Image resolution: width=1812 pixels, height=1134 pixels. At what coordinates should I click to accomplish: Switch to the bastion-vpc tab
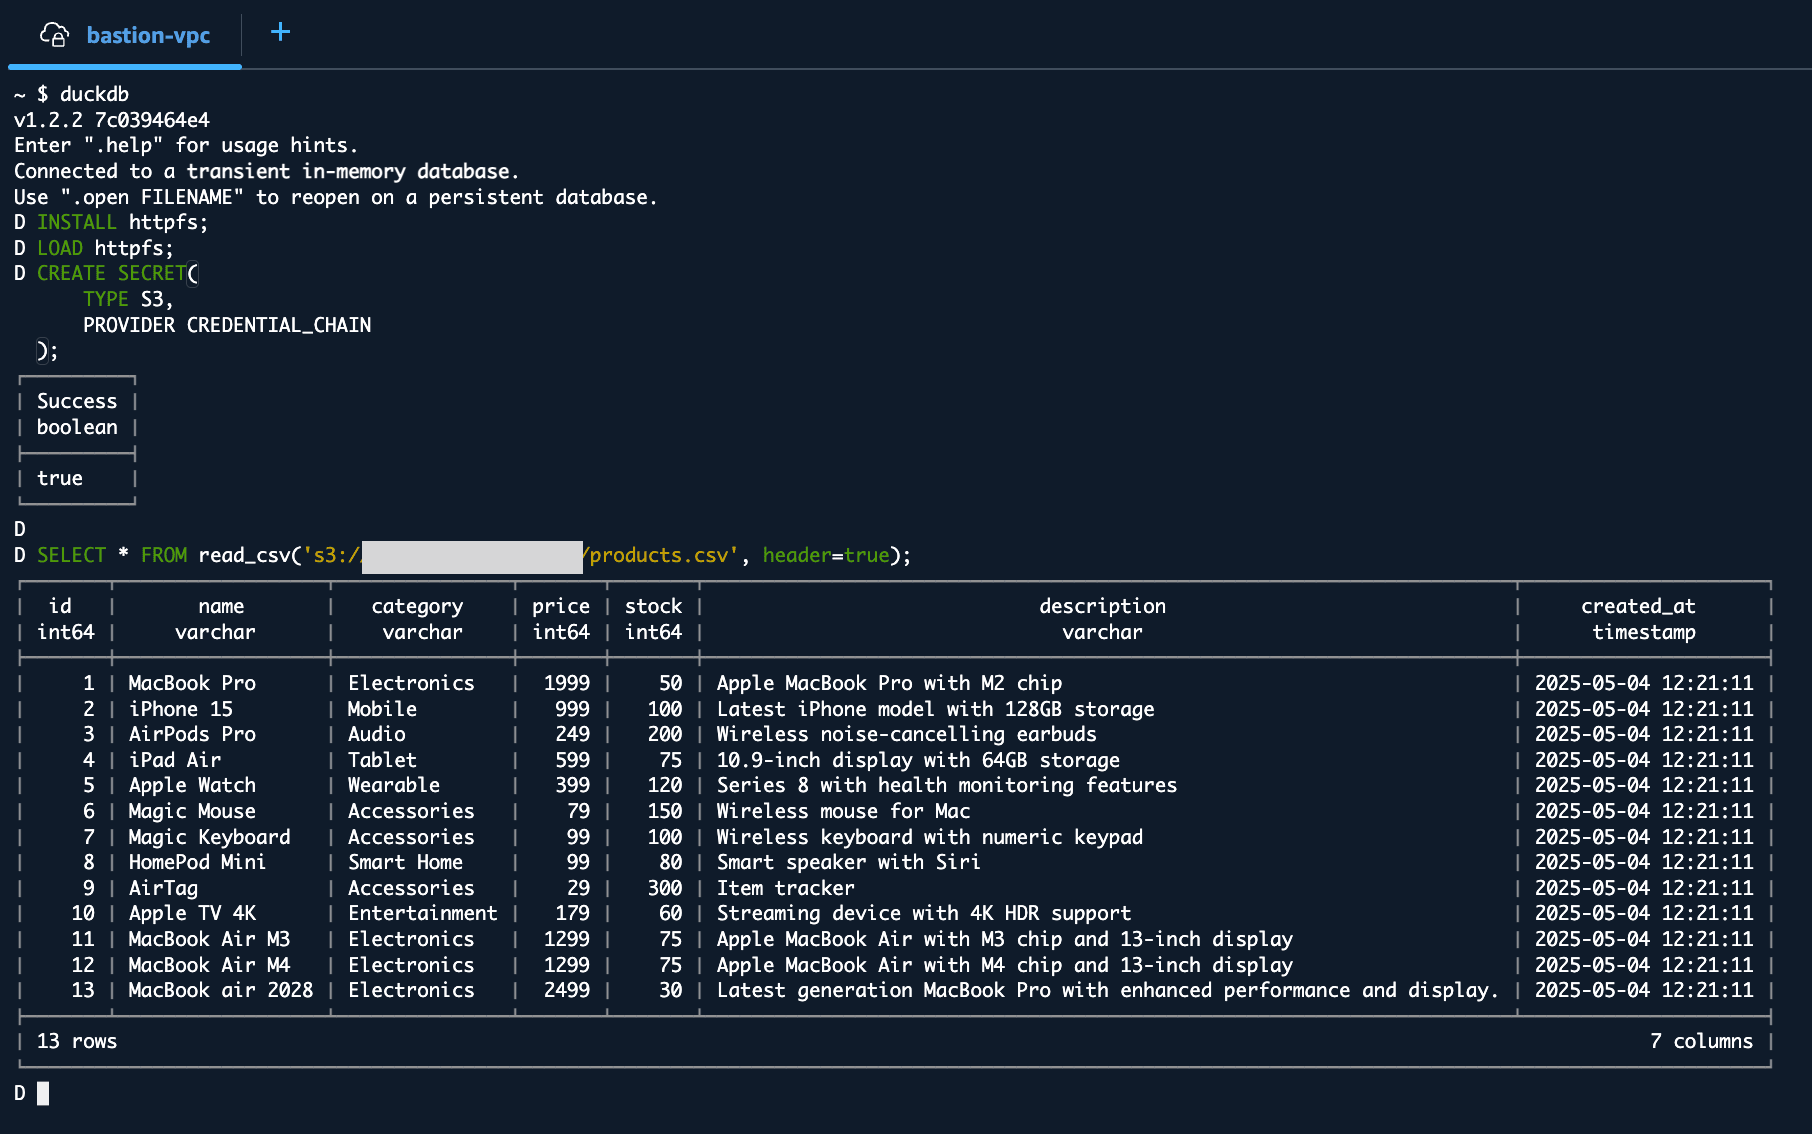tap(124, 35)
